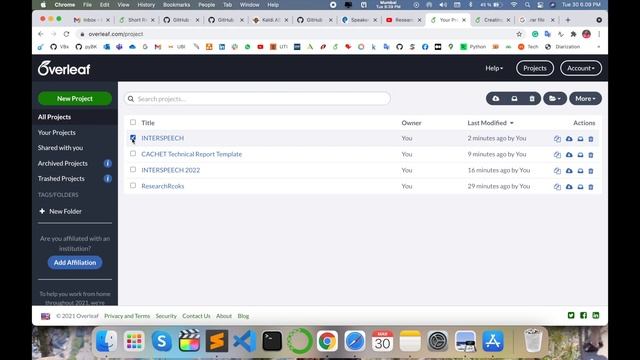This screenshot has width=640, height=360.
Task: Open info icon beside Trashed Projects
Action: pyautogui.click(x=108, y=178)
